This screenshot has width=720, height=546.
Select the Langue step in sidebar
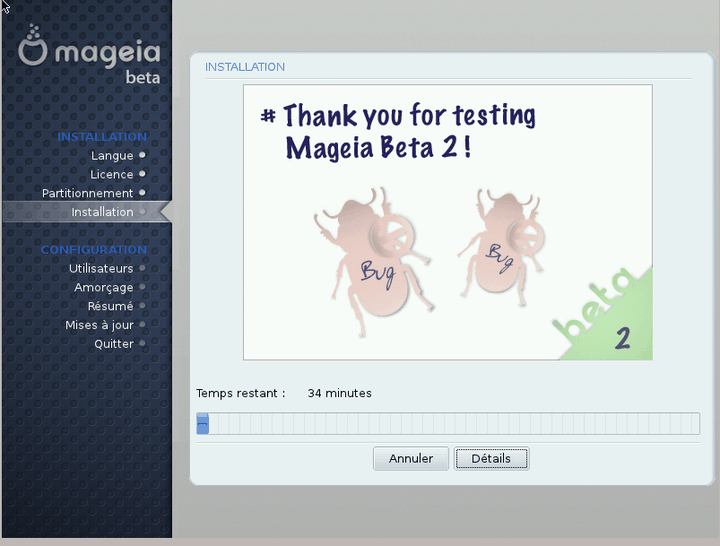click(112, 156)
